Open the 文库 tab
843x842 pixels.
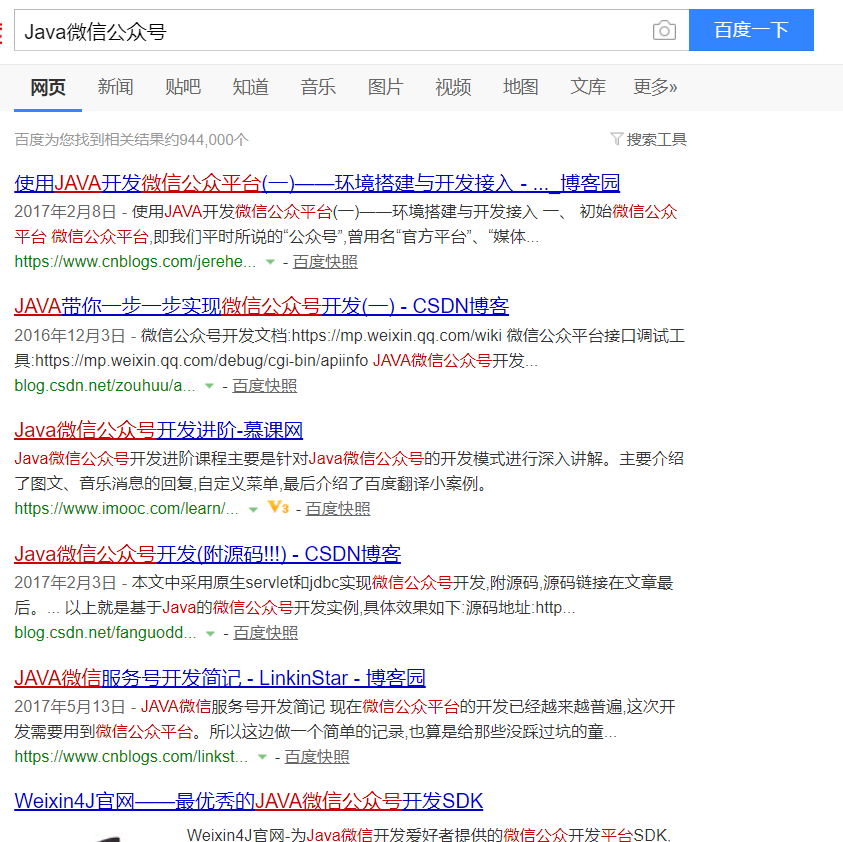click(x=588, y=87)
